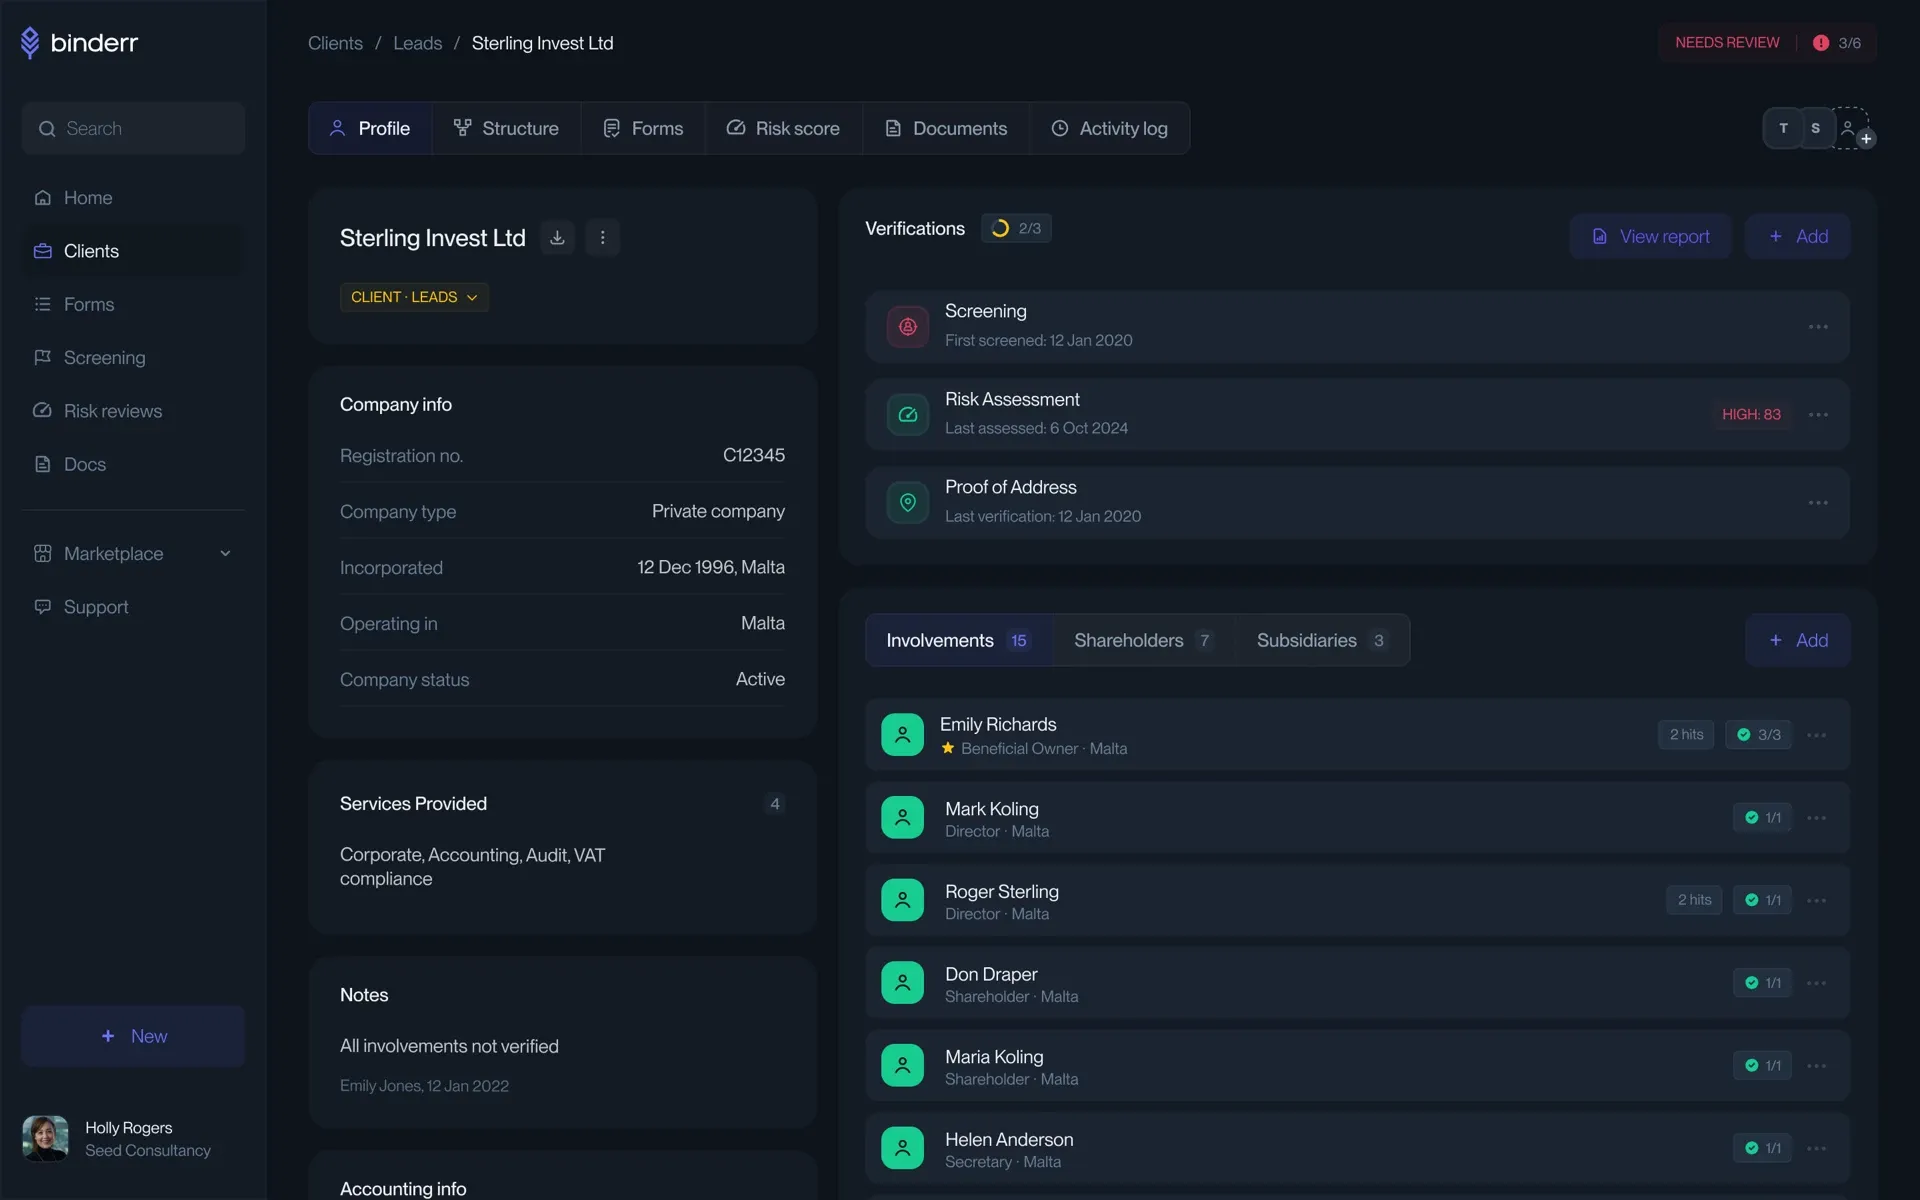Open the Screening verification red icon
Image resolution: width=1920 pixels, height=1200 pixels.
(907, 327)
